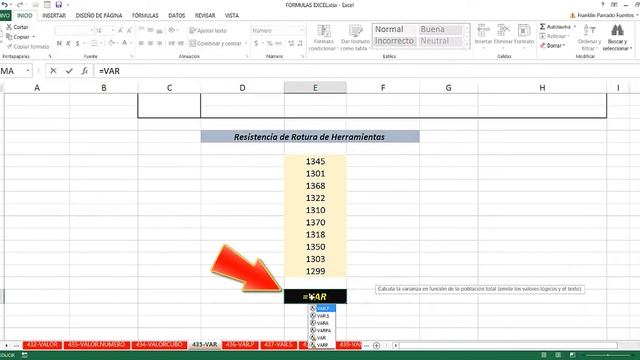The height and width of the screenshot is (360, 640).
Task: Switch to DISEÑO DE PÁGINA tab
Action: (99, 16)
